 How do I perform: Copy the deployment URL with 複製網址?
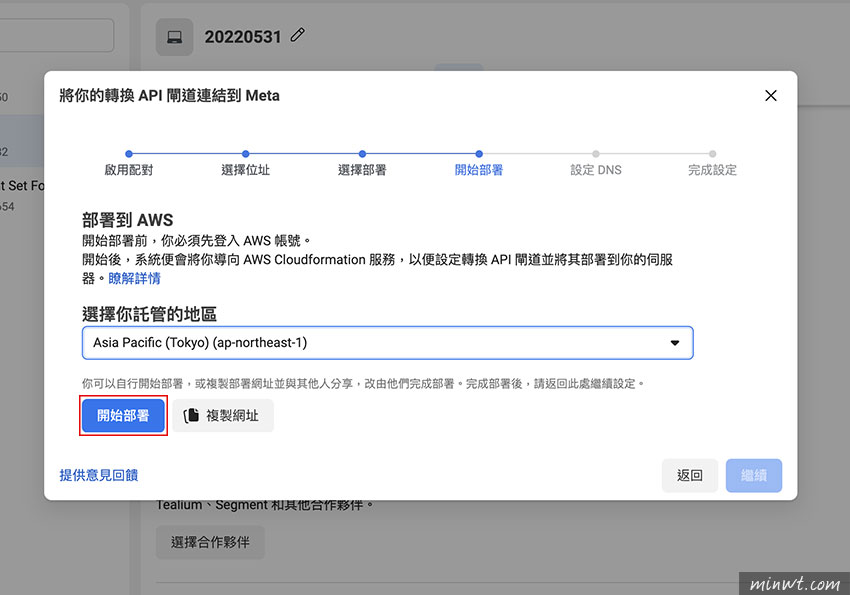(223, 416)
